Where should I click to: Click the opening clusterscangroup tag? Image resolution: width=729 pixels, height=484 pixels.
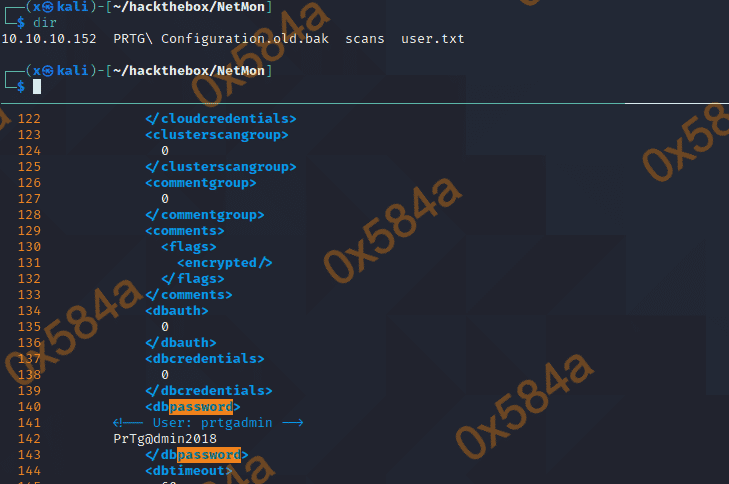pyautogui.click(x=217, y=134)
